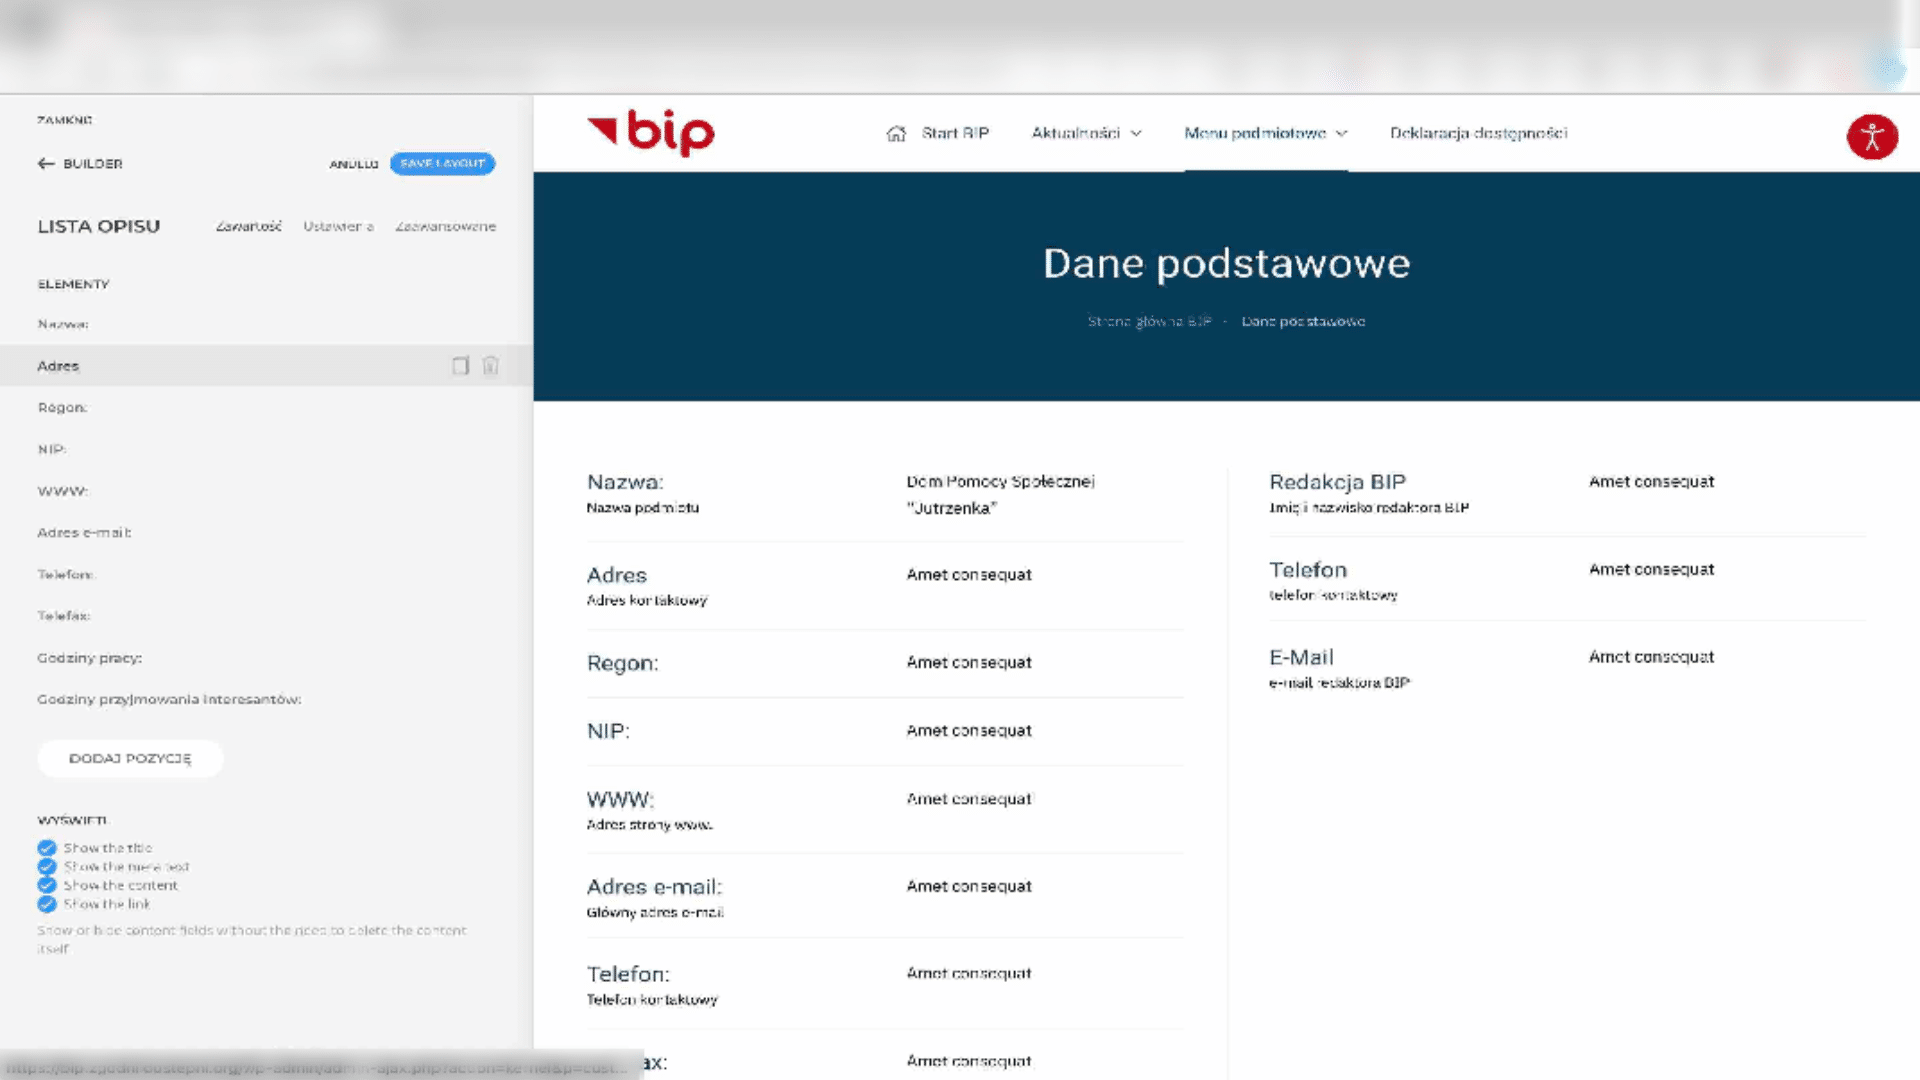
Task: Go back via the Builder link
Action: [x=93, y=164]
